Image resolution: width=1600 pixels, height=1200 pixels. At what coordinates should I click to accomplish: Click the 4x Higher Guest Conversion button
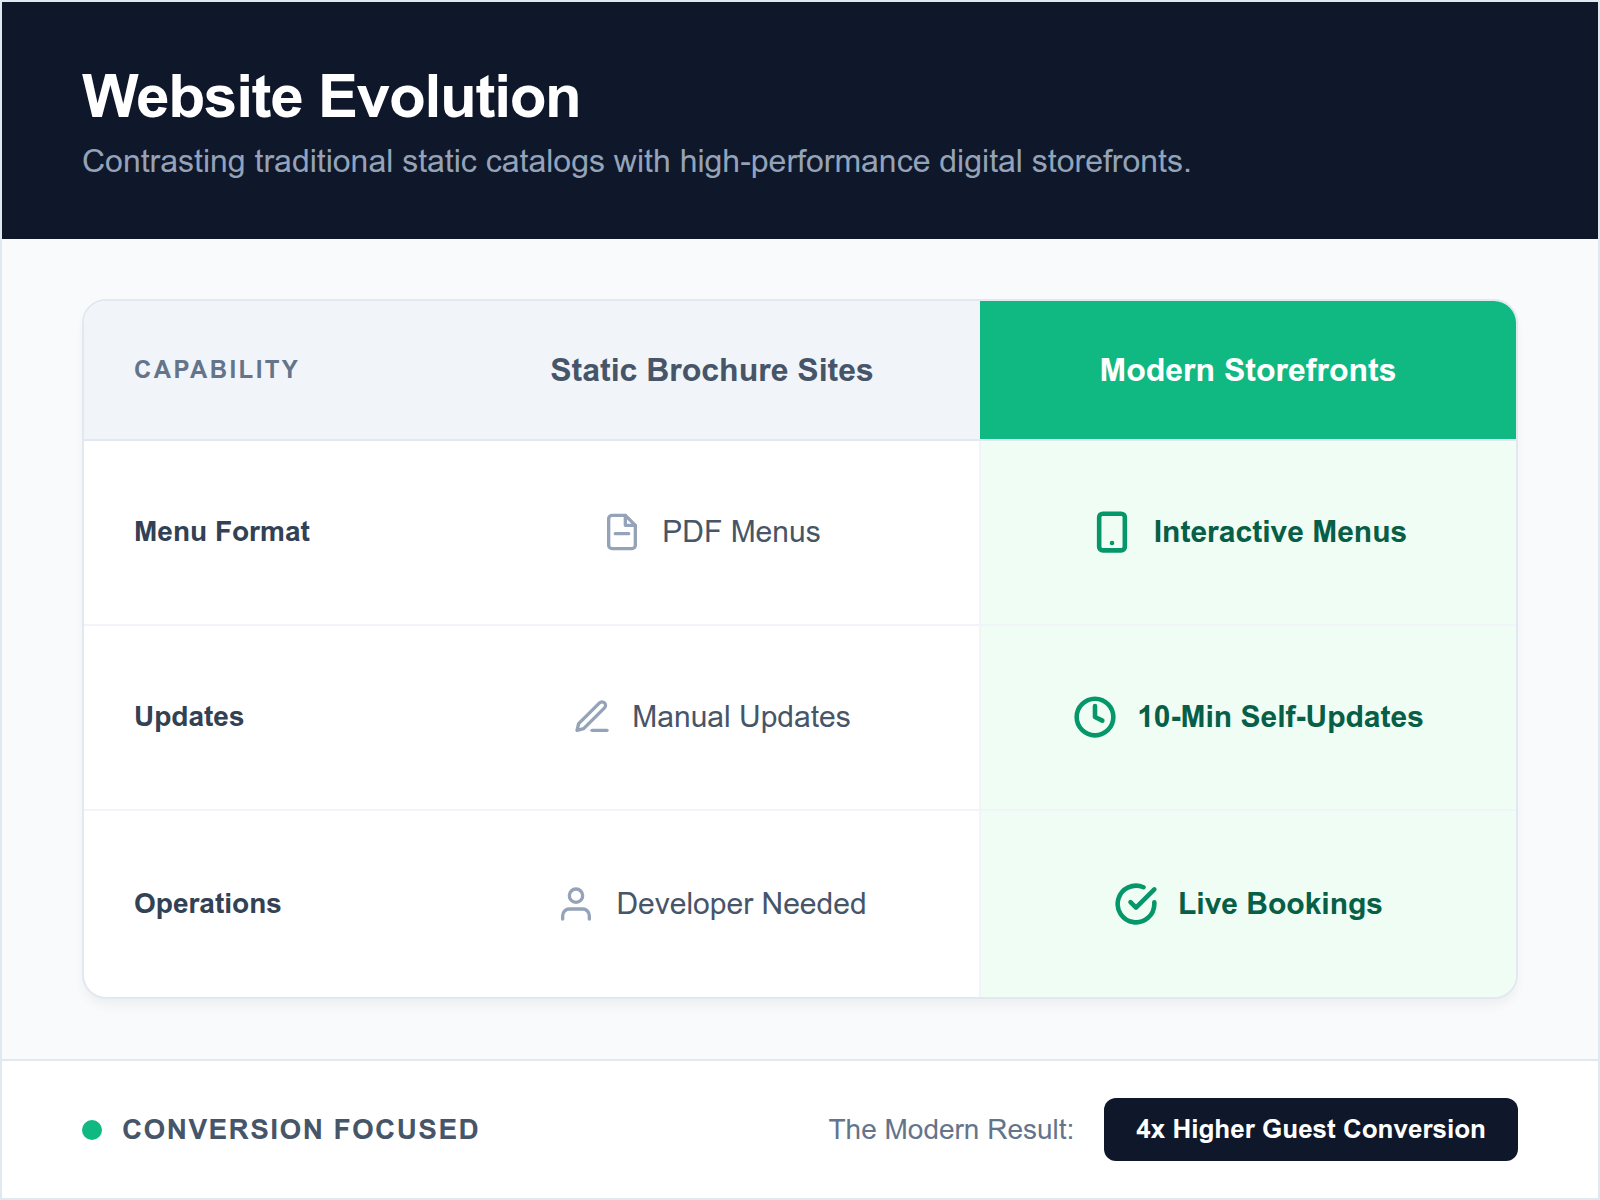(x=1310, y=1130)
